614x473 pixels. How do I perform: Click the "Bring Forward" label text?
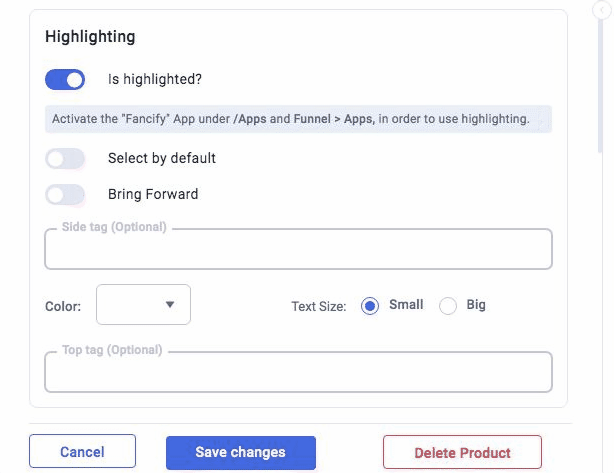point(153,195)
